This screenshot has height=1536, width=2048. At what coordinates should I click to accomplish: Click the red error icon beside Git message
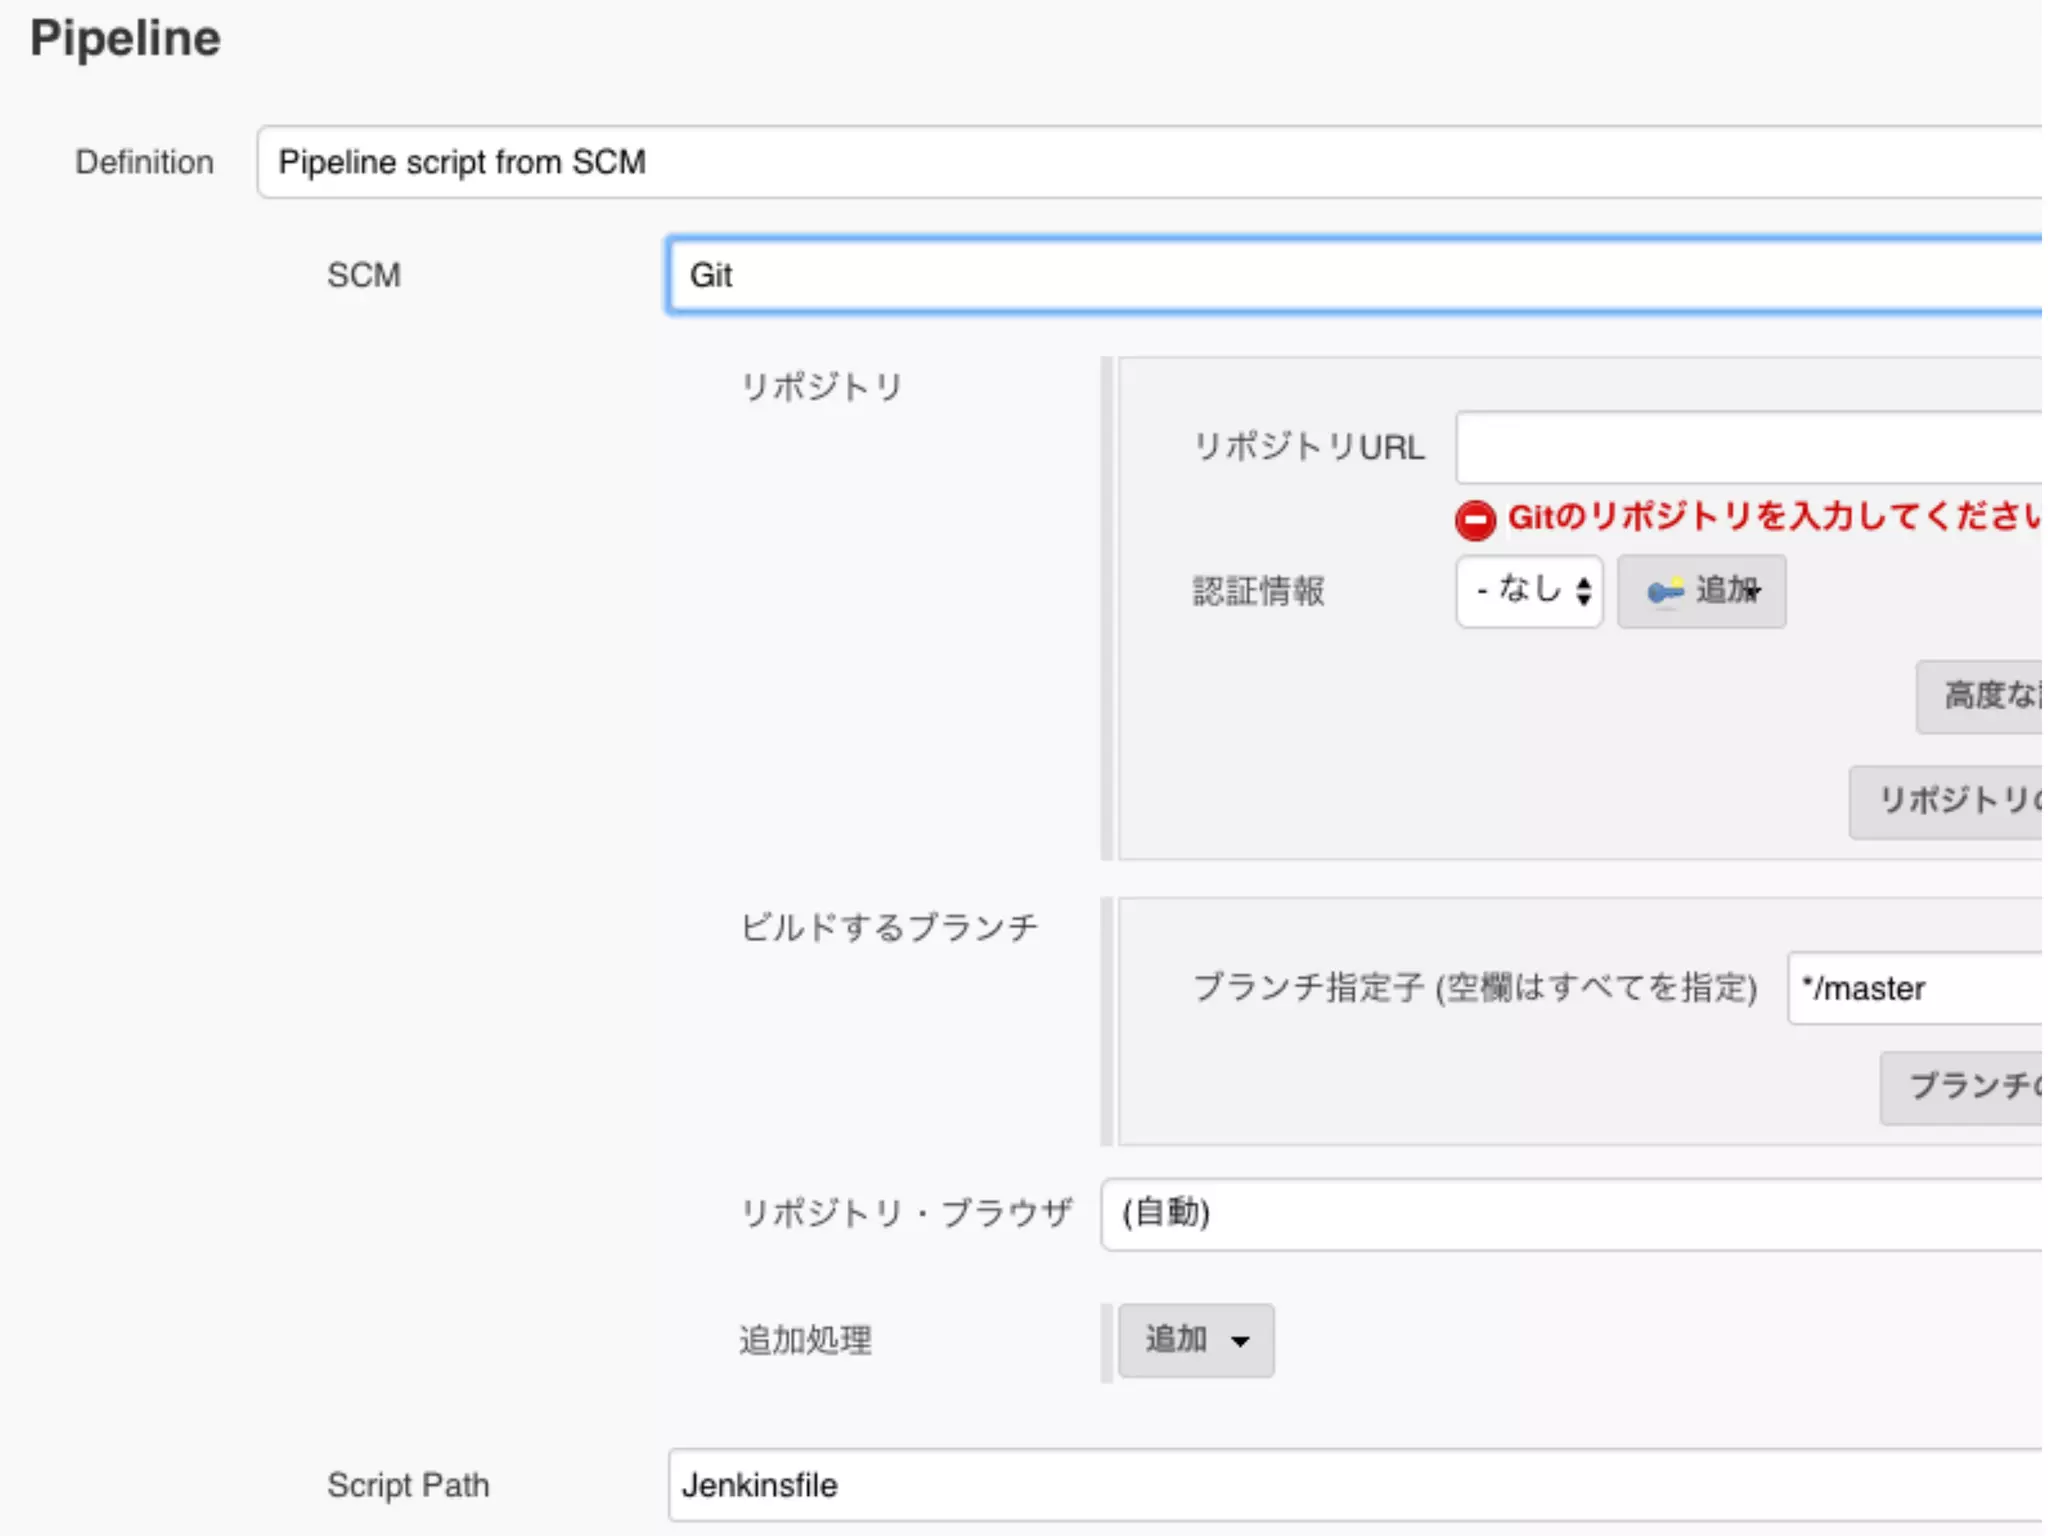point(1475,520)
